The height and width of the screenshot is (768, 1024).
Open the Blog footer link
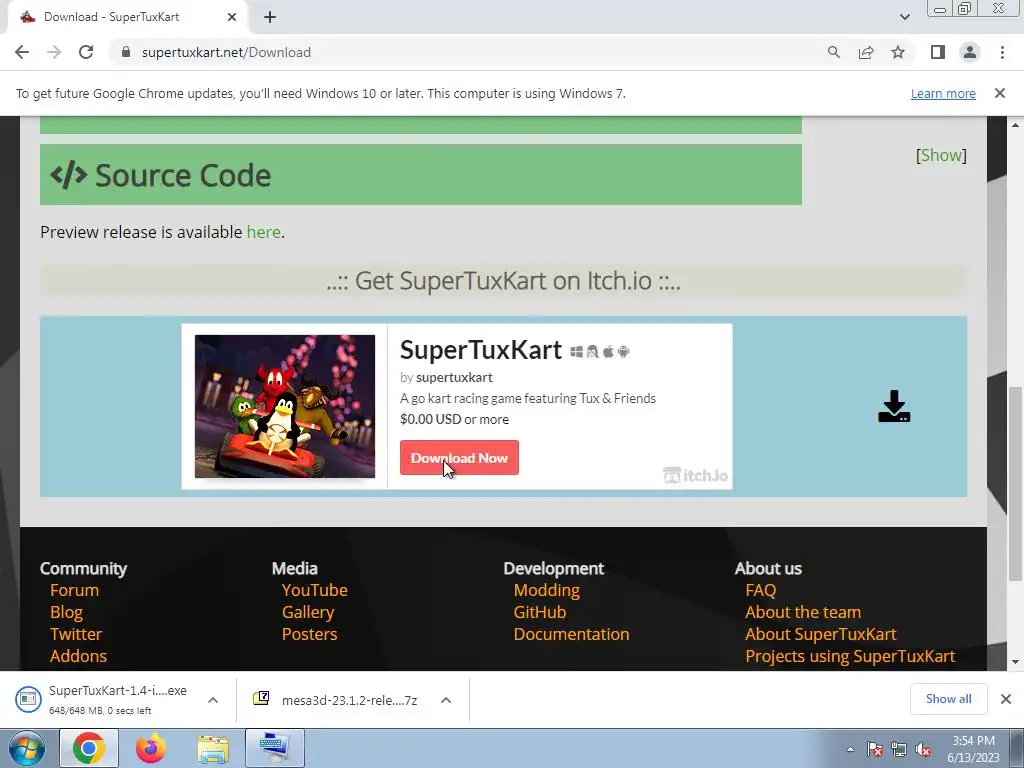point(66,613)
